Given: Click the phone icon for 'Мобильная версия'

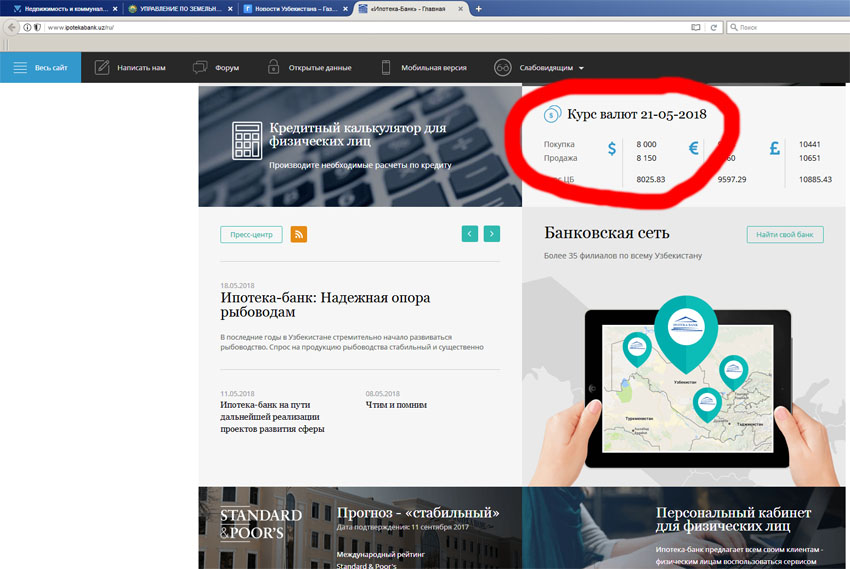Looking at the screenshot, I should point(385,67).
